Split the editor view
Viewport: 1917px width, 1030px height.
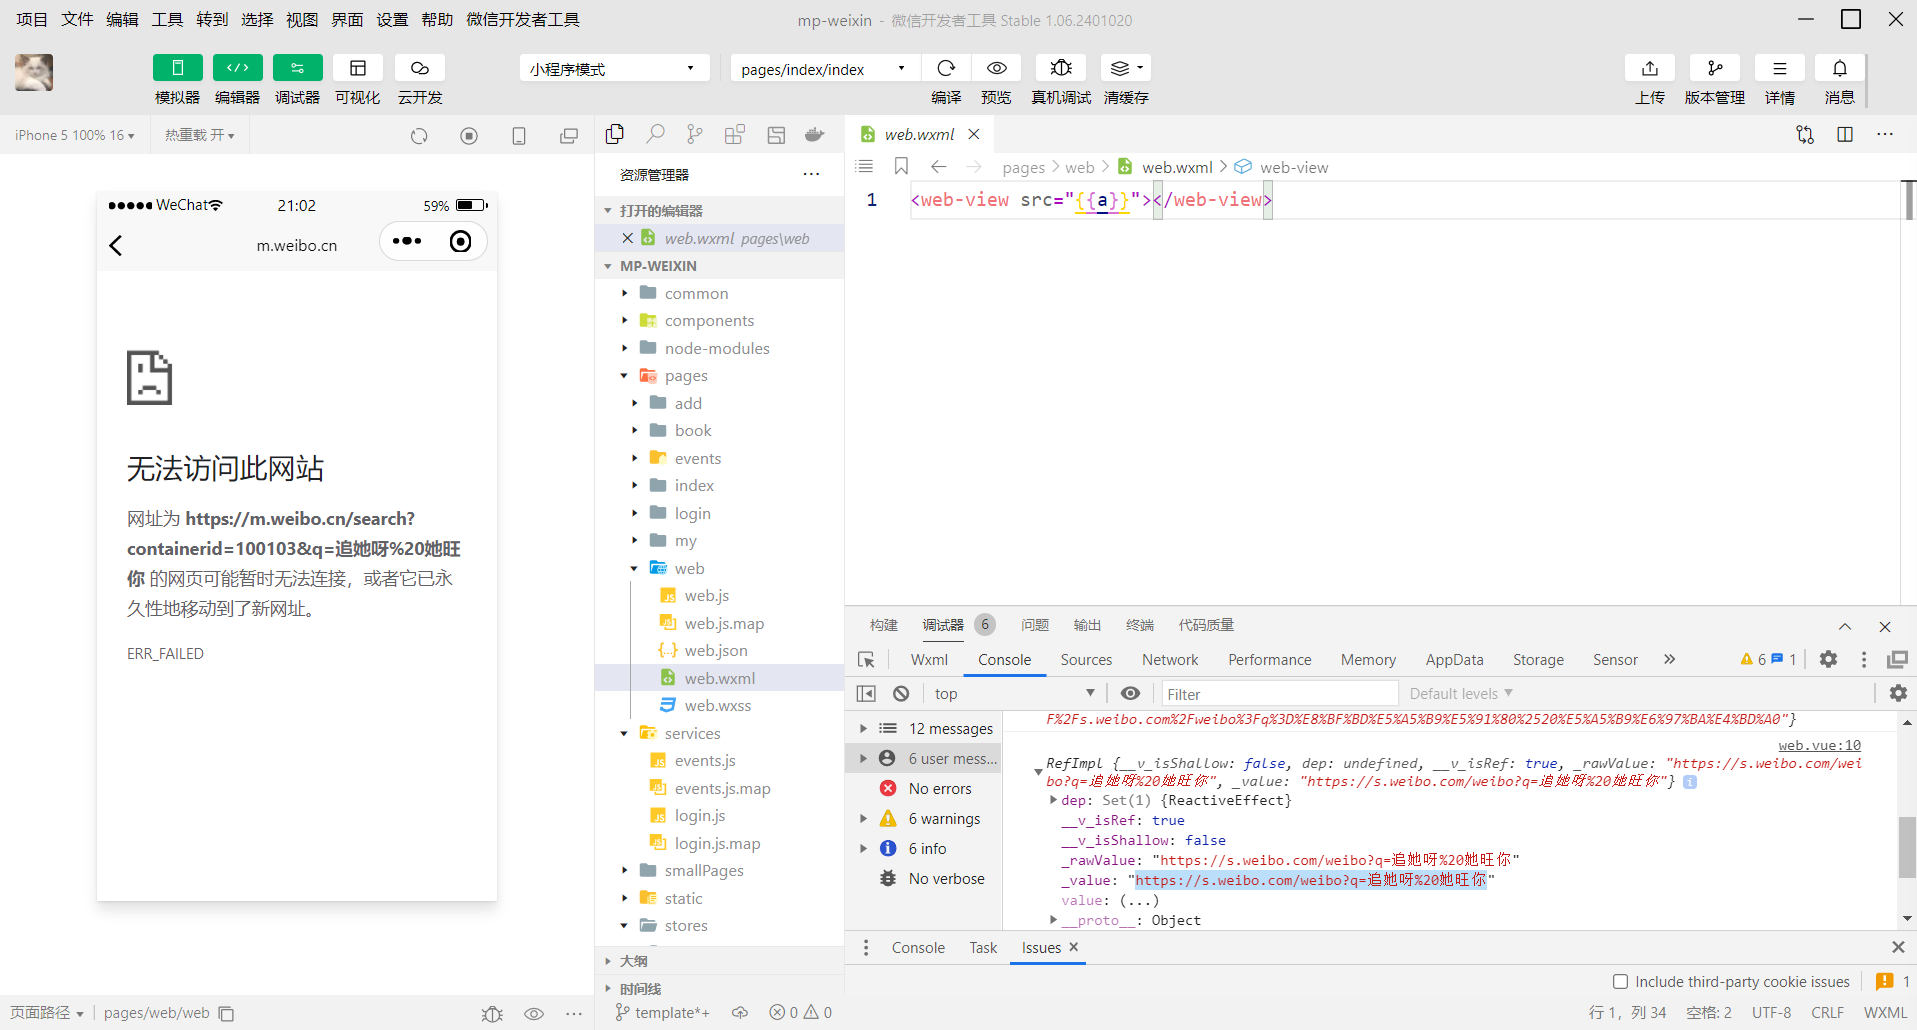pyautogui.click(x=1845, y=134)
